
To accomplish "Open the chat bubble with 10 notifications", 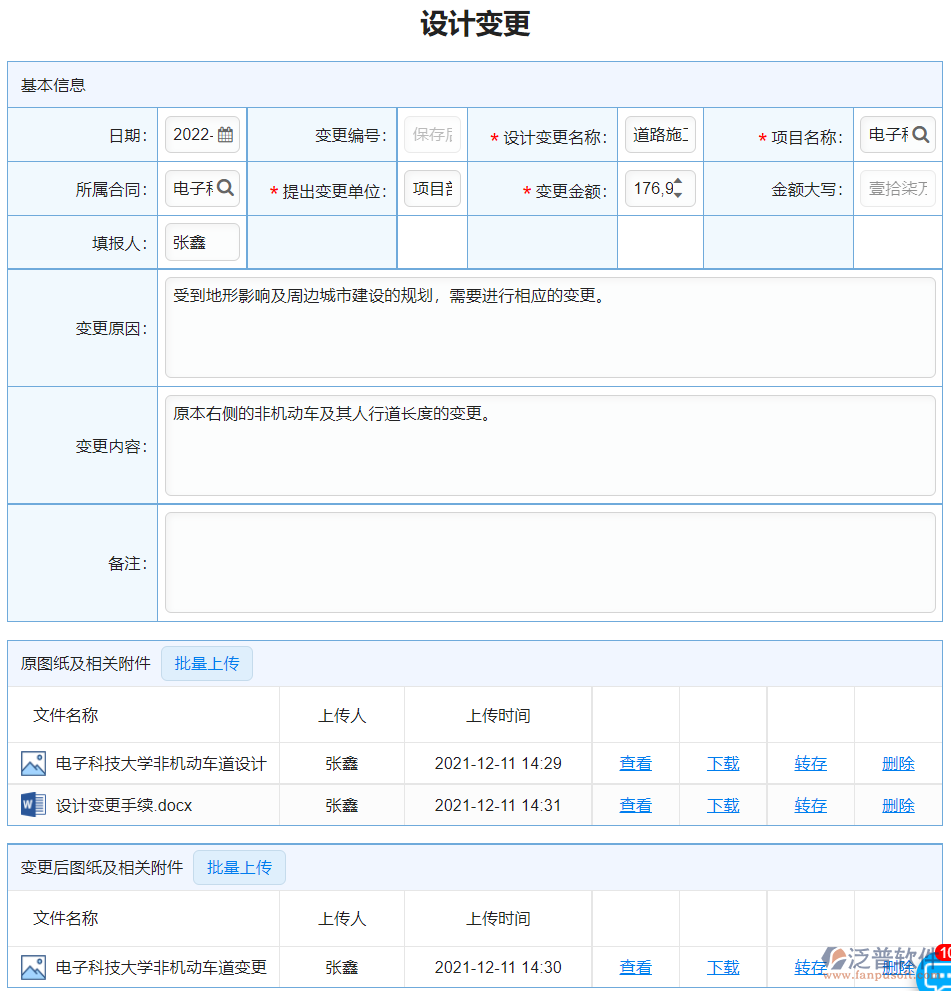I will (937, 977).
